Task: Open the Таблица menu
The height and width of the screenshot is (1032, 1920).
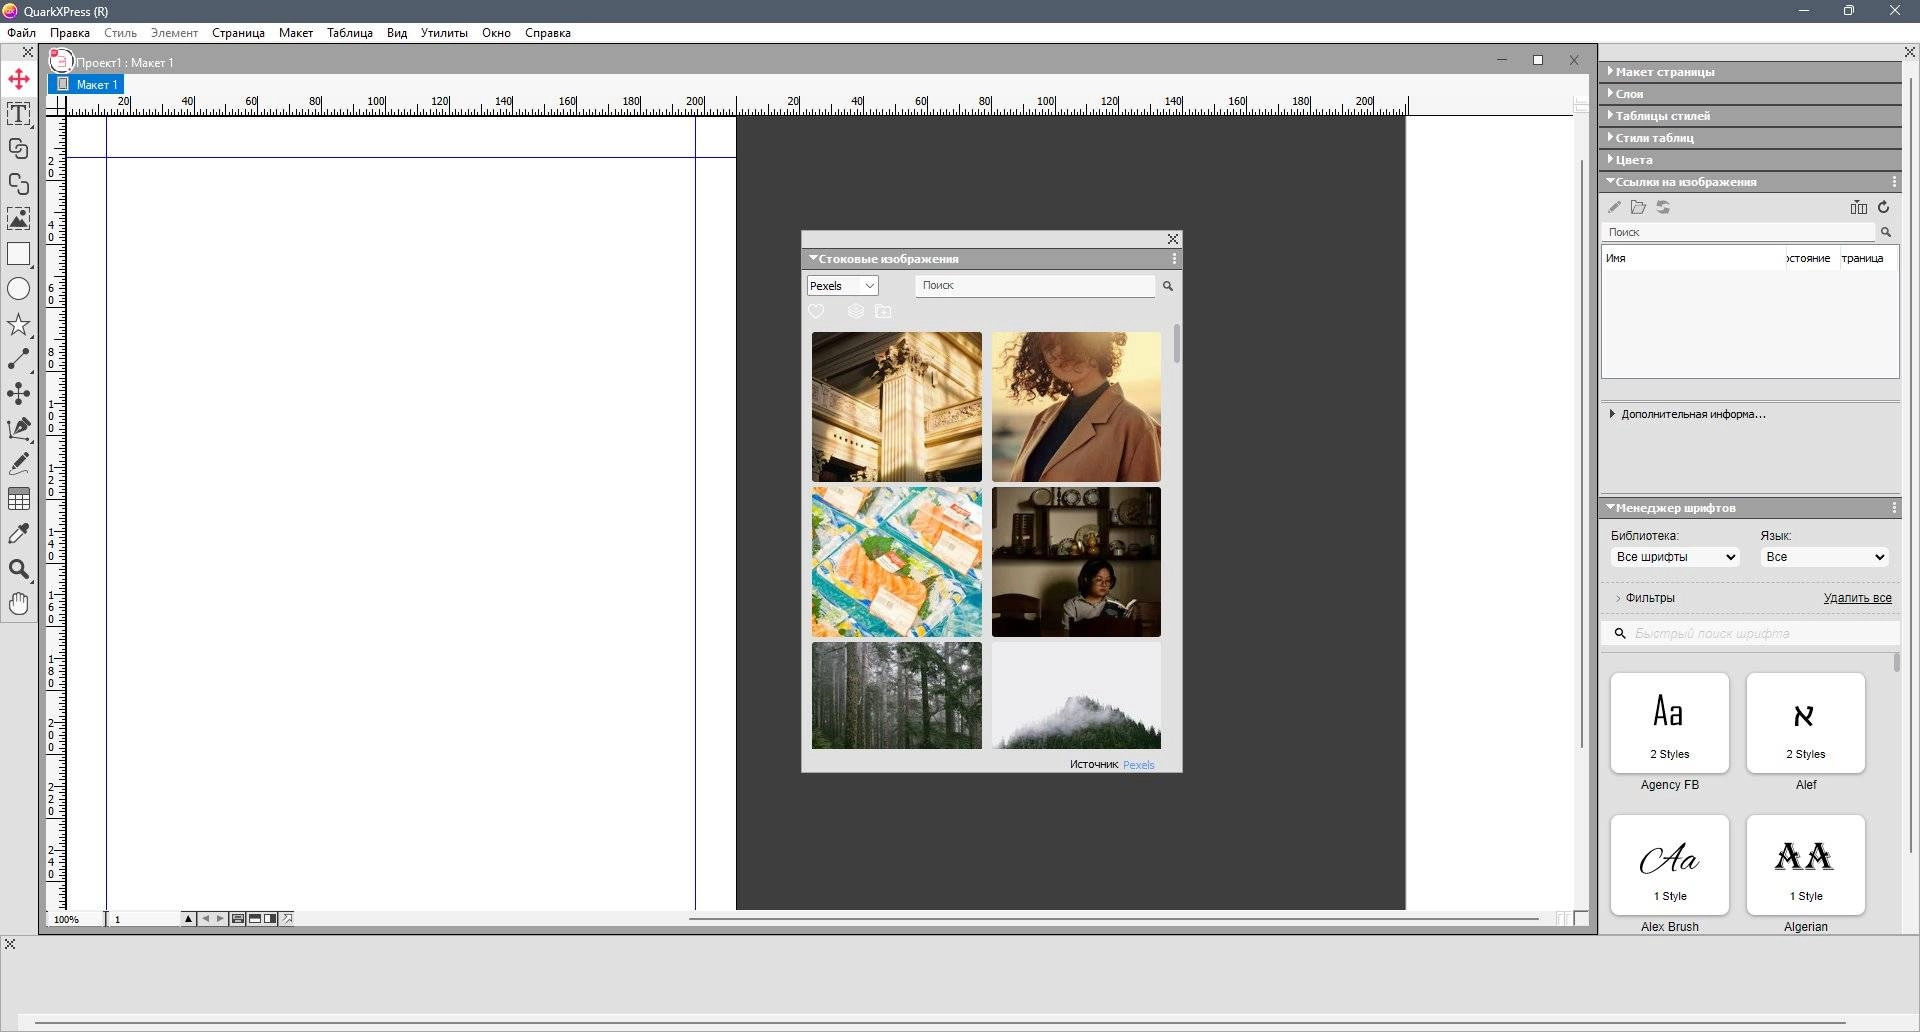Action: tap(350, 33)
